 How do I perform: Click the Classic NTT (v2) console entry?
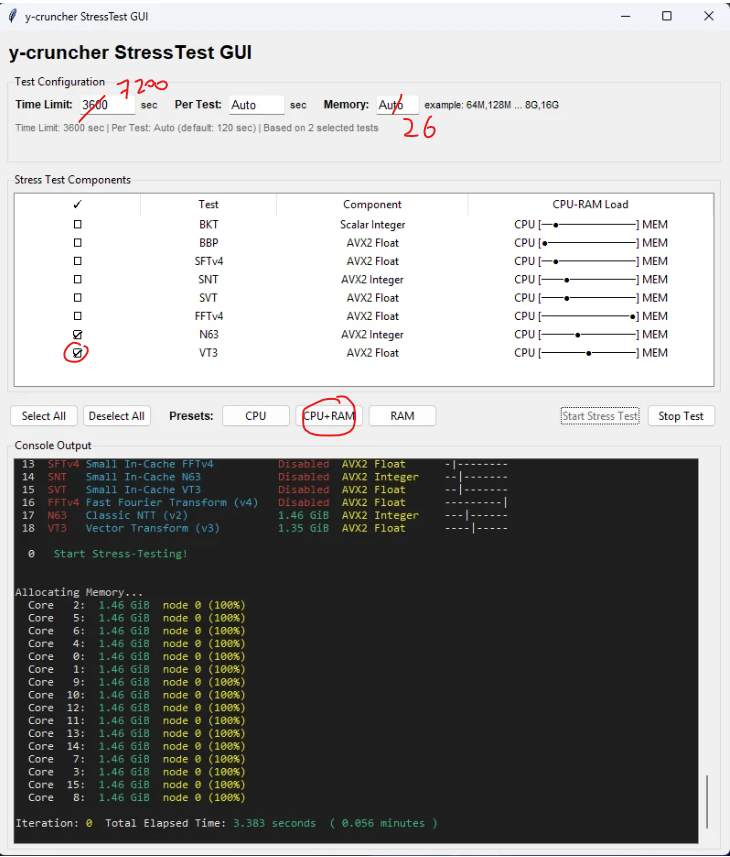click(137, 515)
